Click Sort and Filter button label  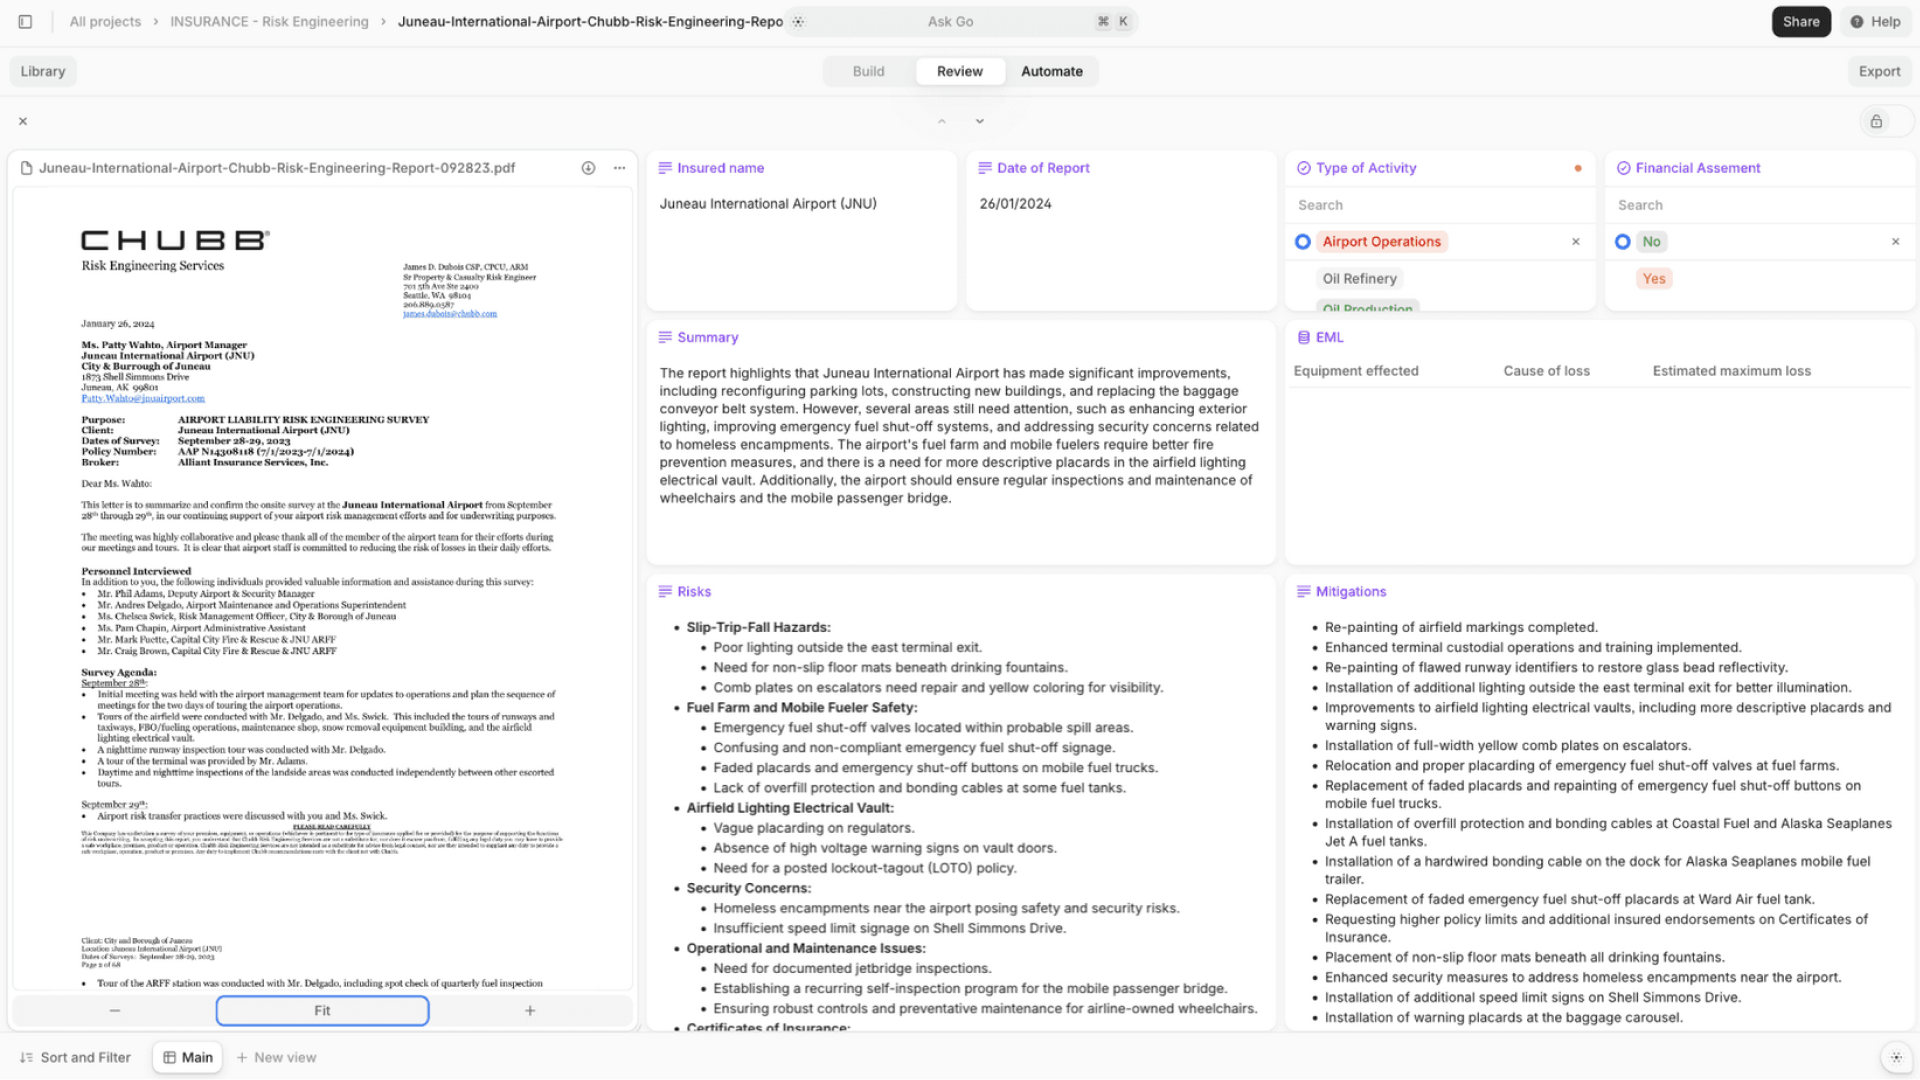coord(86,1057)
